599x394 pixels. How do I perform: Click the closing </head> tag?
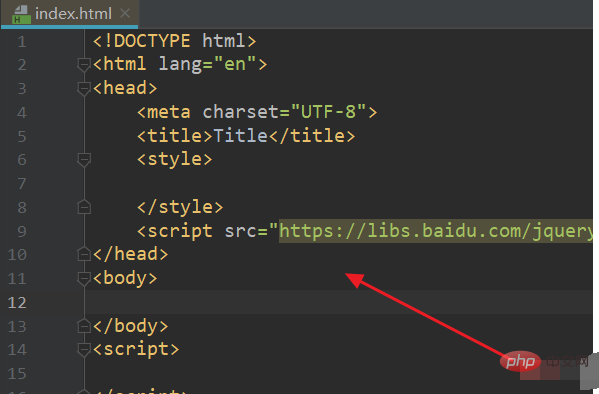coord(130,254)
